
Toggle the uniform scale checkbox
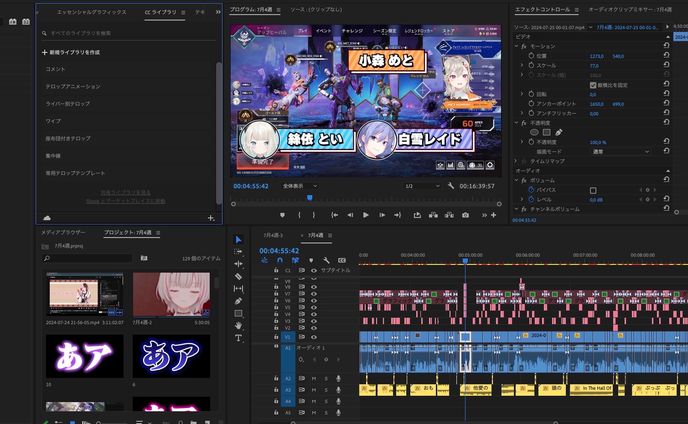[x=593, y=85]
